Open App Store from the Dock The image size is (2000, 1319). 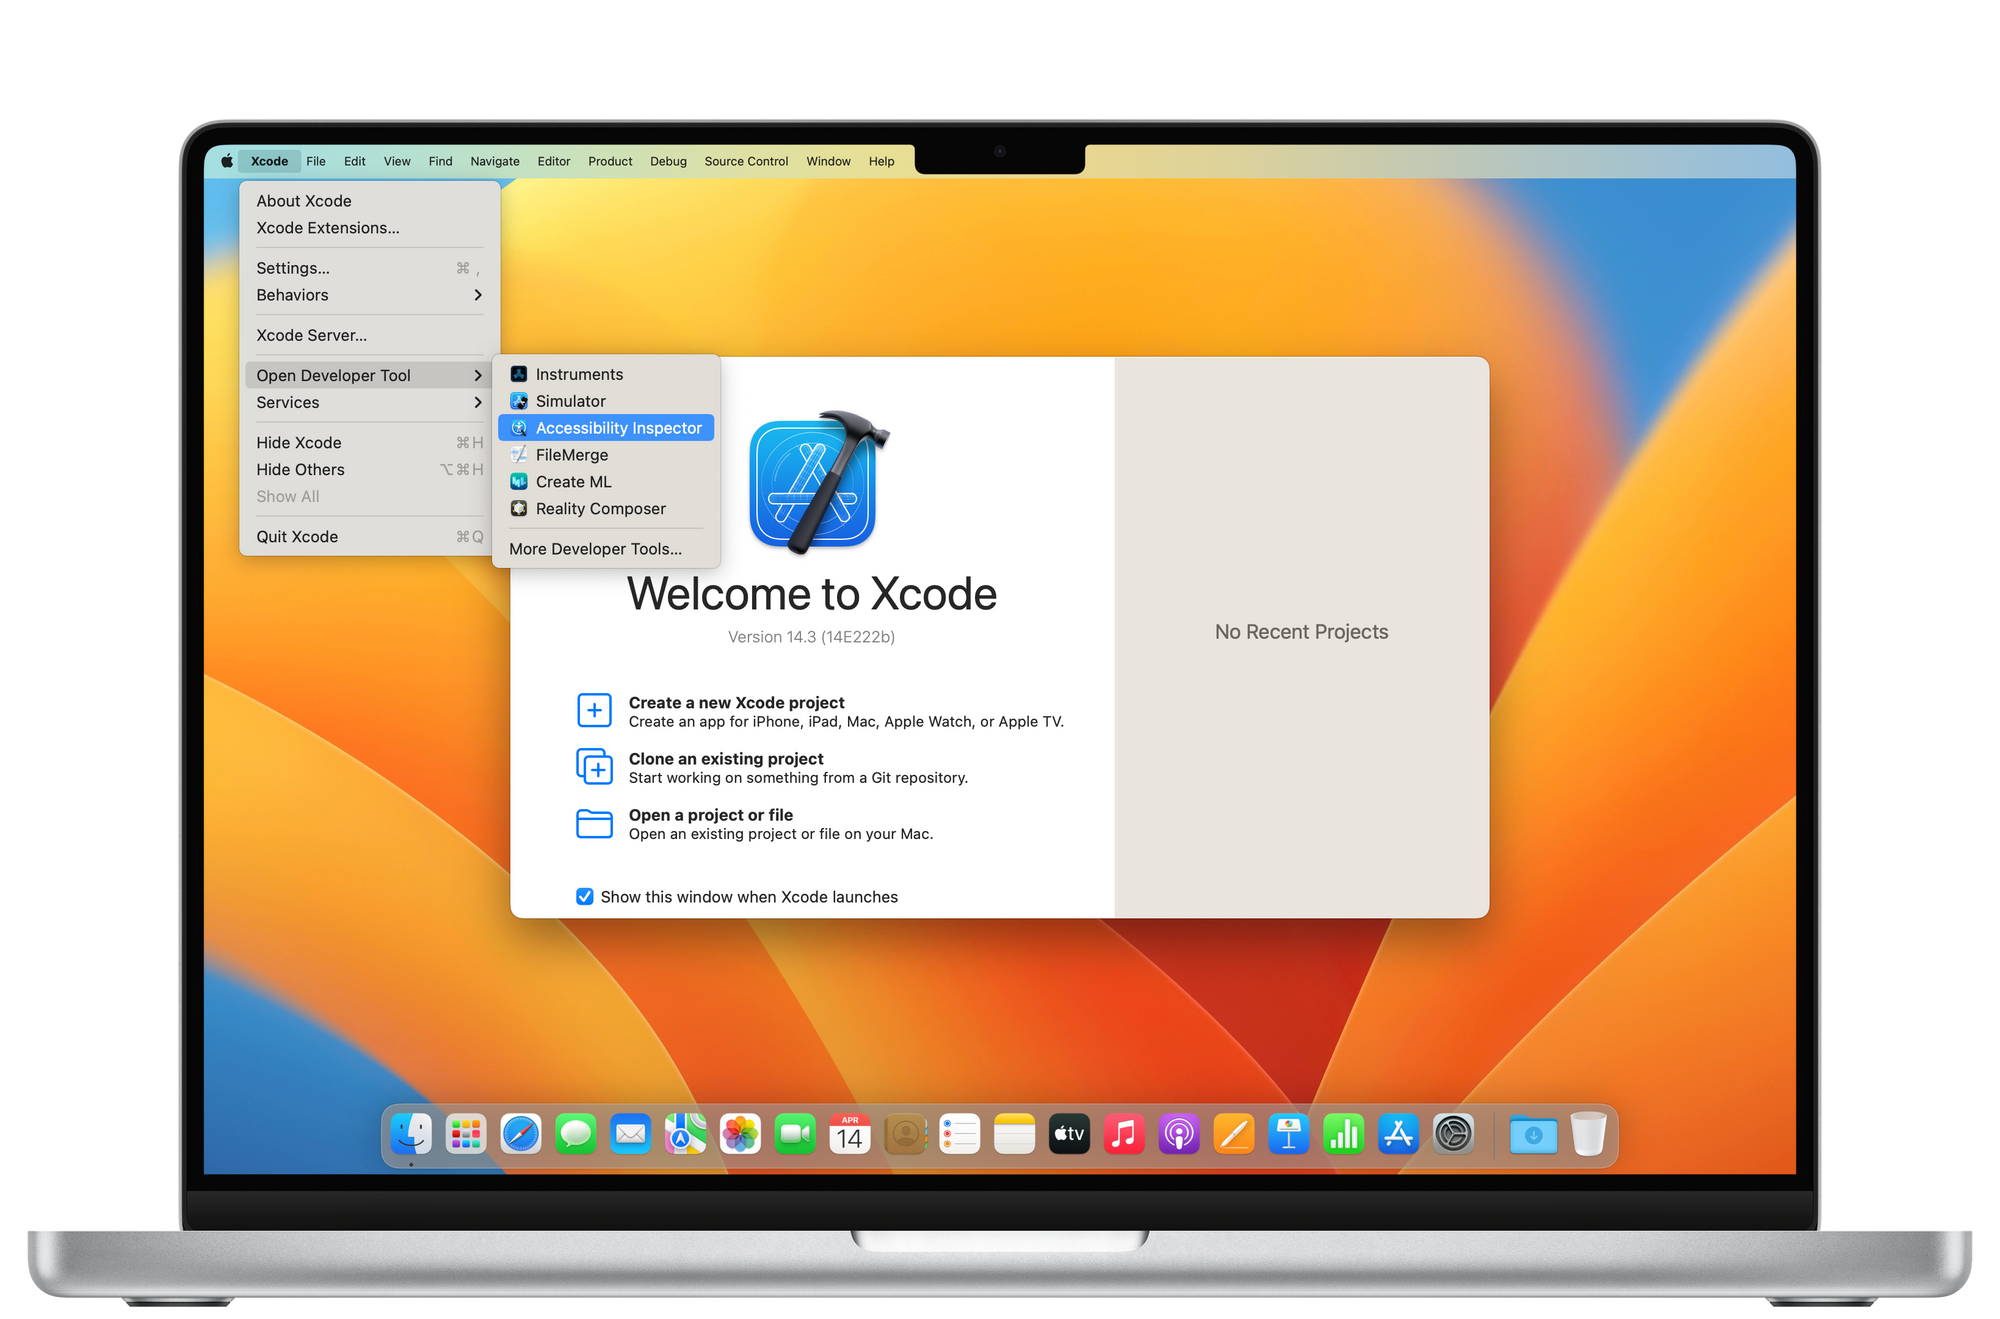coord(1398,1135)
